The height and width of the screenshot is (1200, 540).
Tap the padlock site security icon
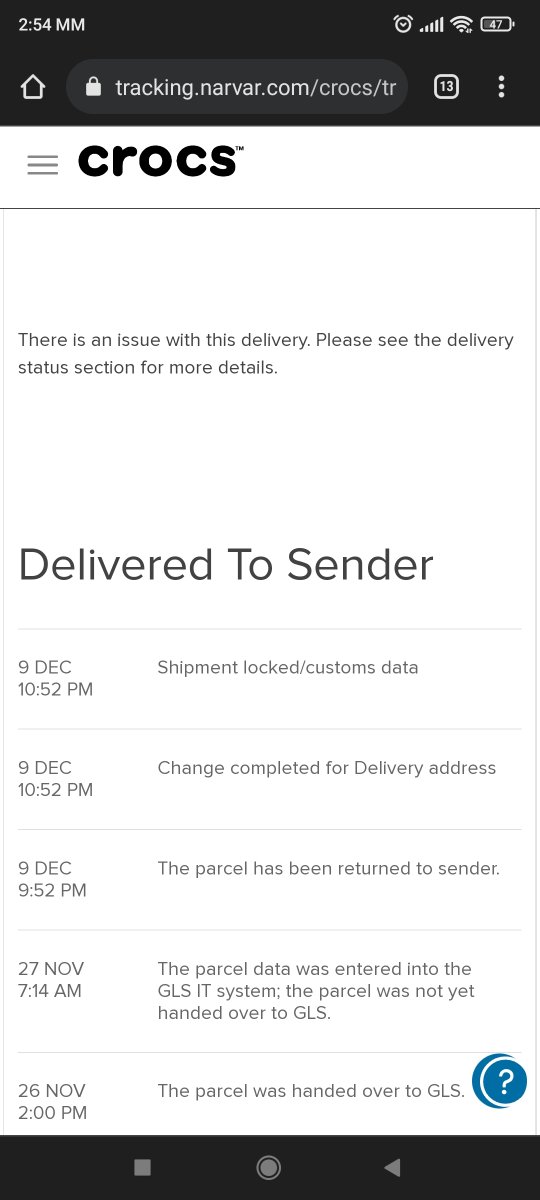click(94, 87)
